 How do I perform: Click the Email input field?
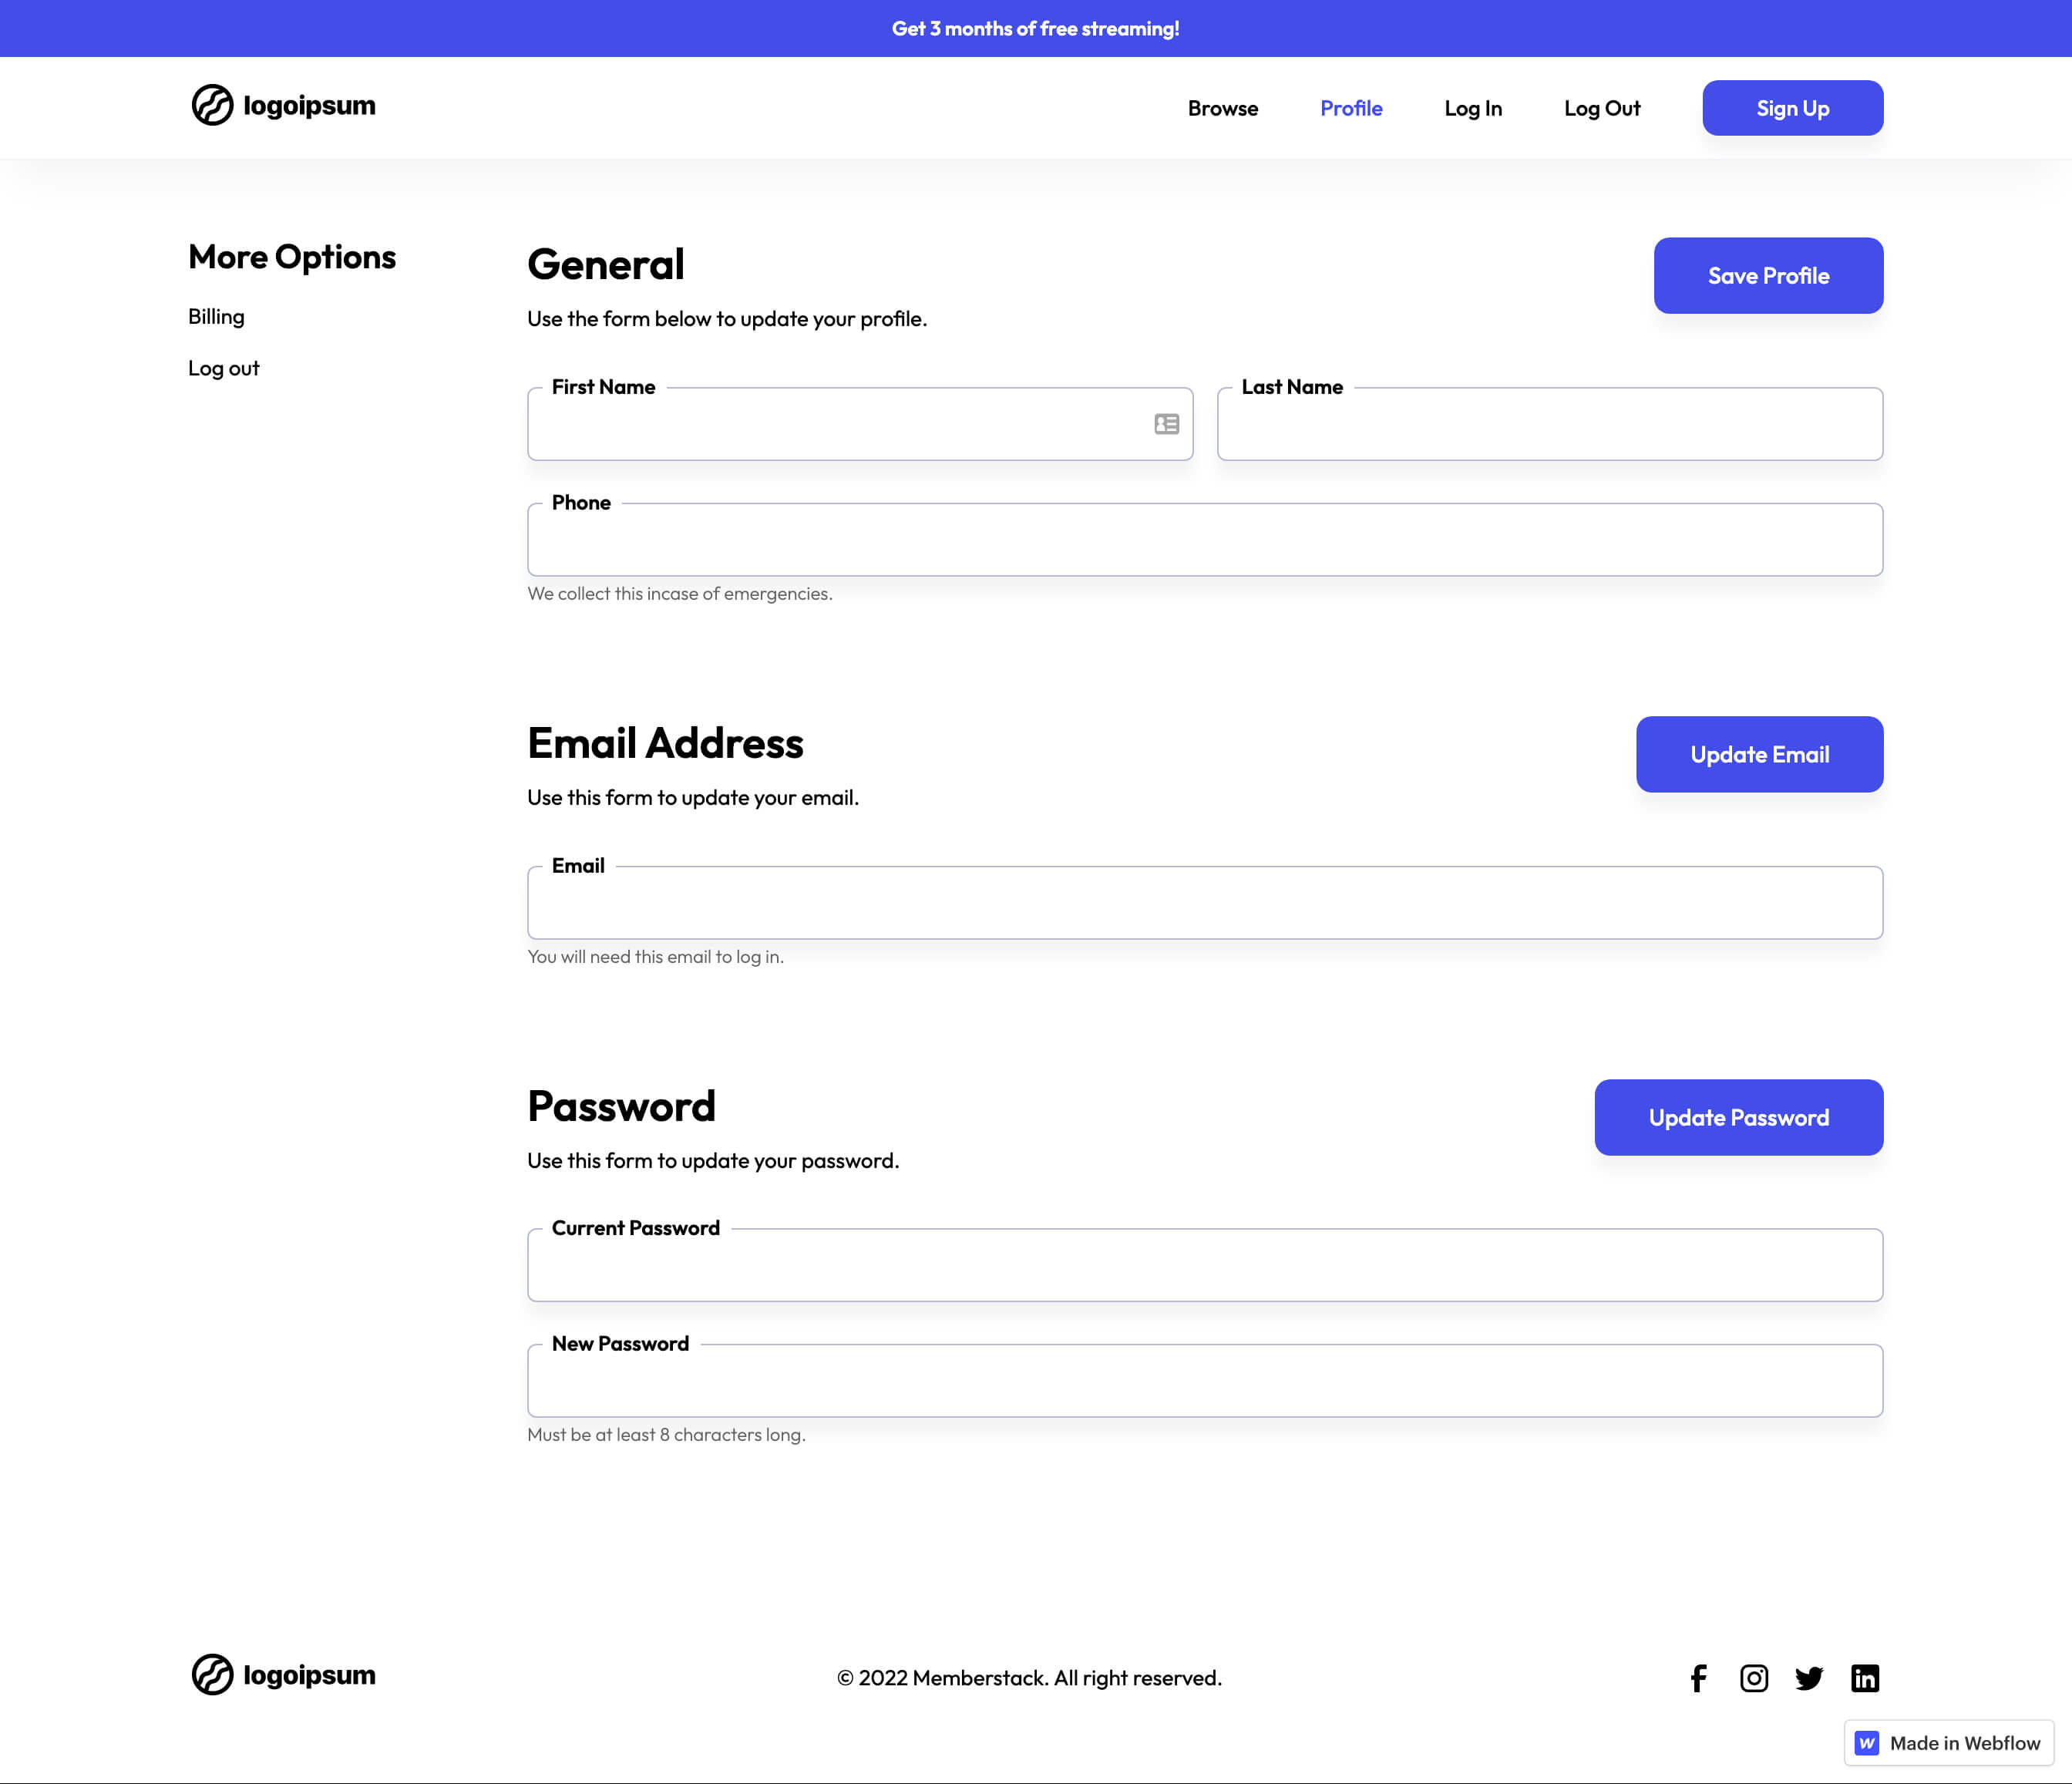[1205, 900]
